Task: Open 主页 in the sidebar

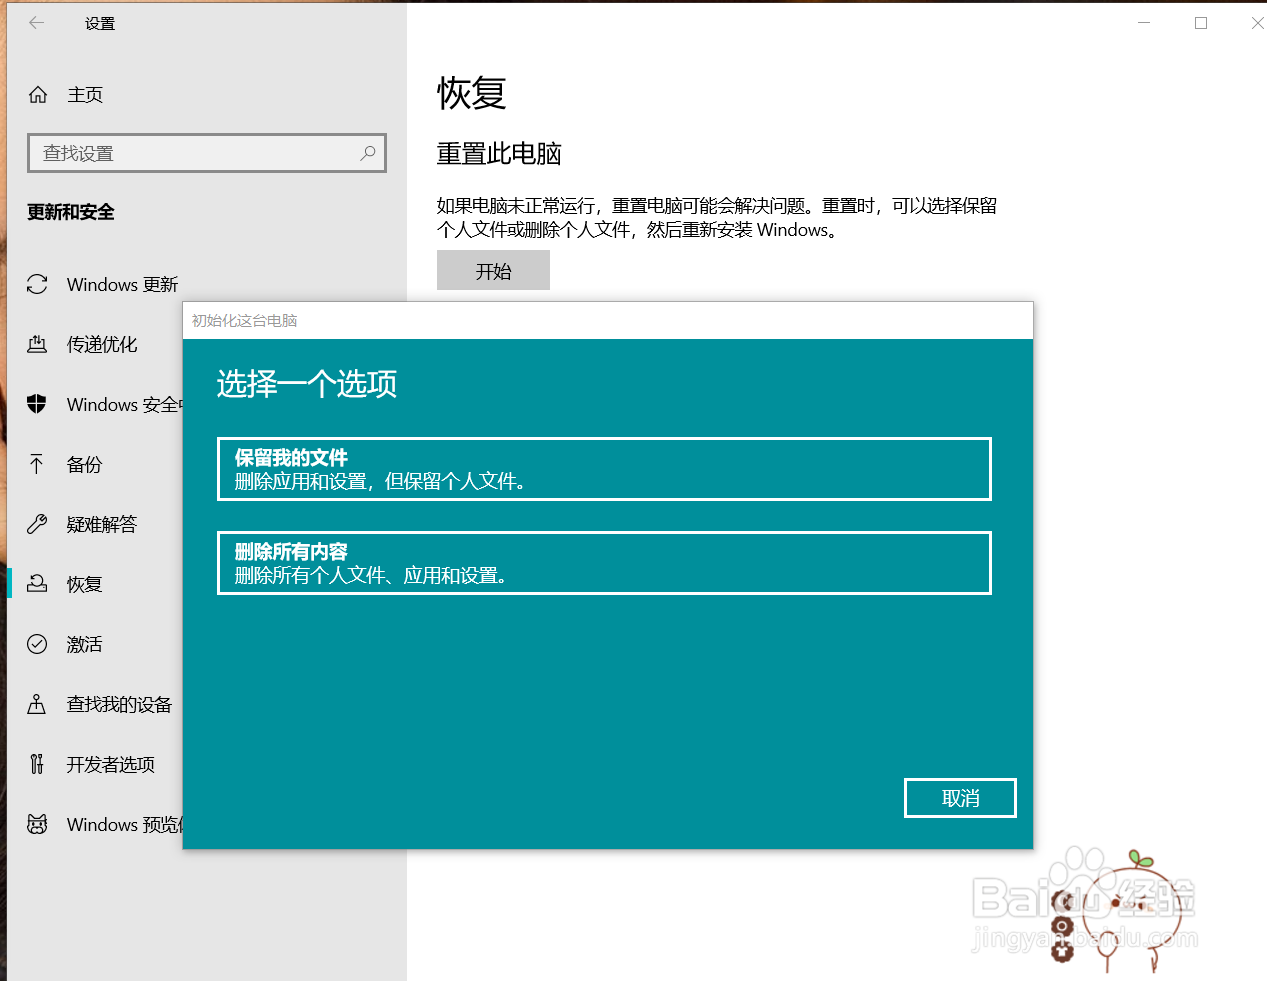Action: coord(85,94)
